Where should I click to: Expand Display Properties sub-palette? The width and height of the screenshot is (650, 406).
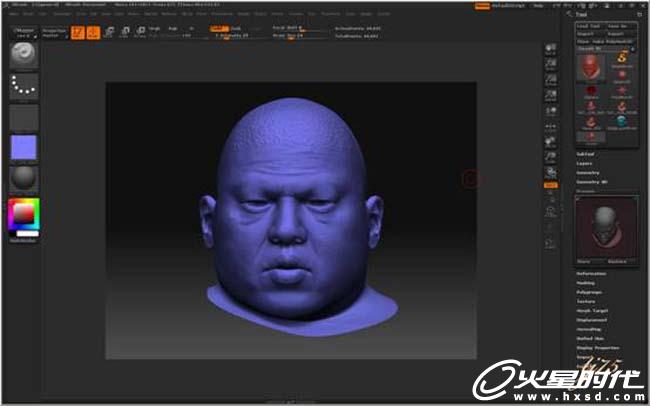598,348
